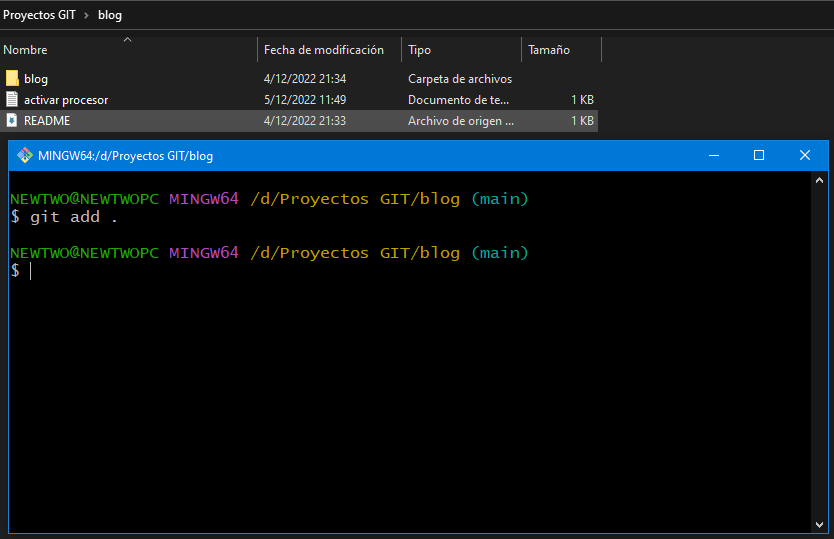Image resolution: width=834 pixels, height=539 pixels.
Task: Click the blog folder icon
Action: [x=12, y=78]
